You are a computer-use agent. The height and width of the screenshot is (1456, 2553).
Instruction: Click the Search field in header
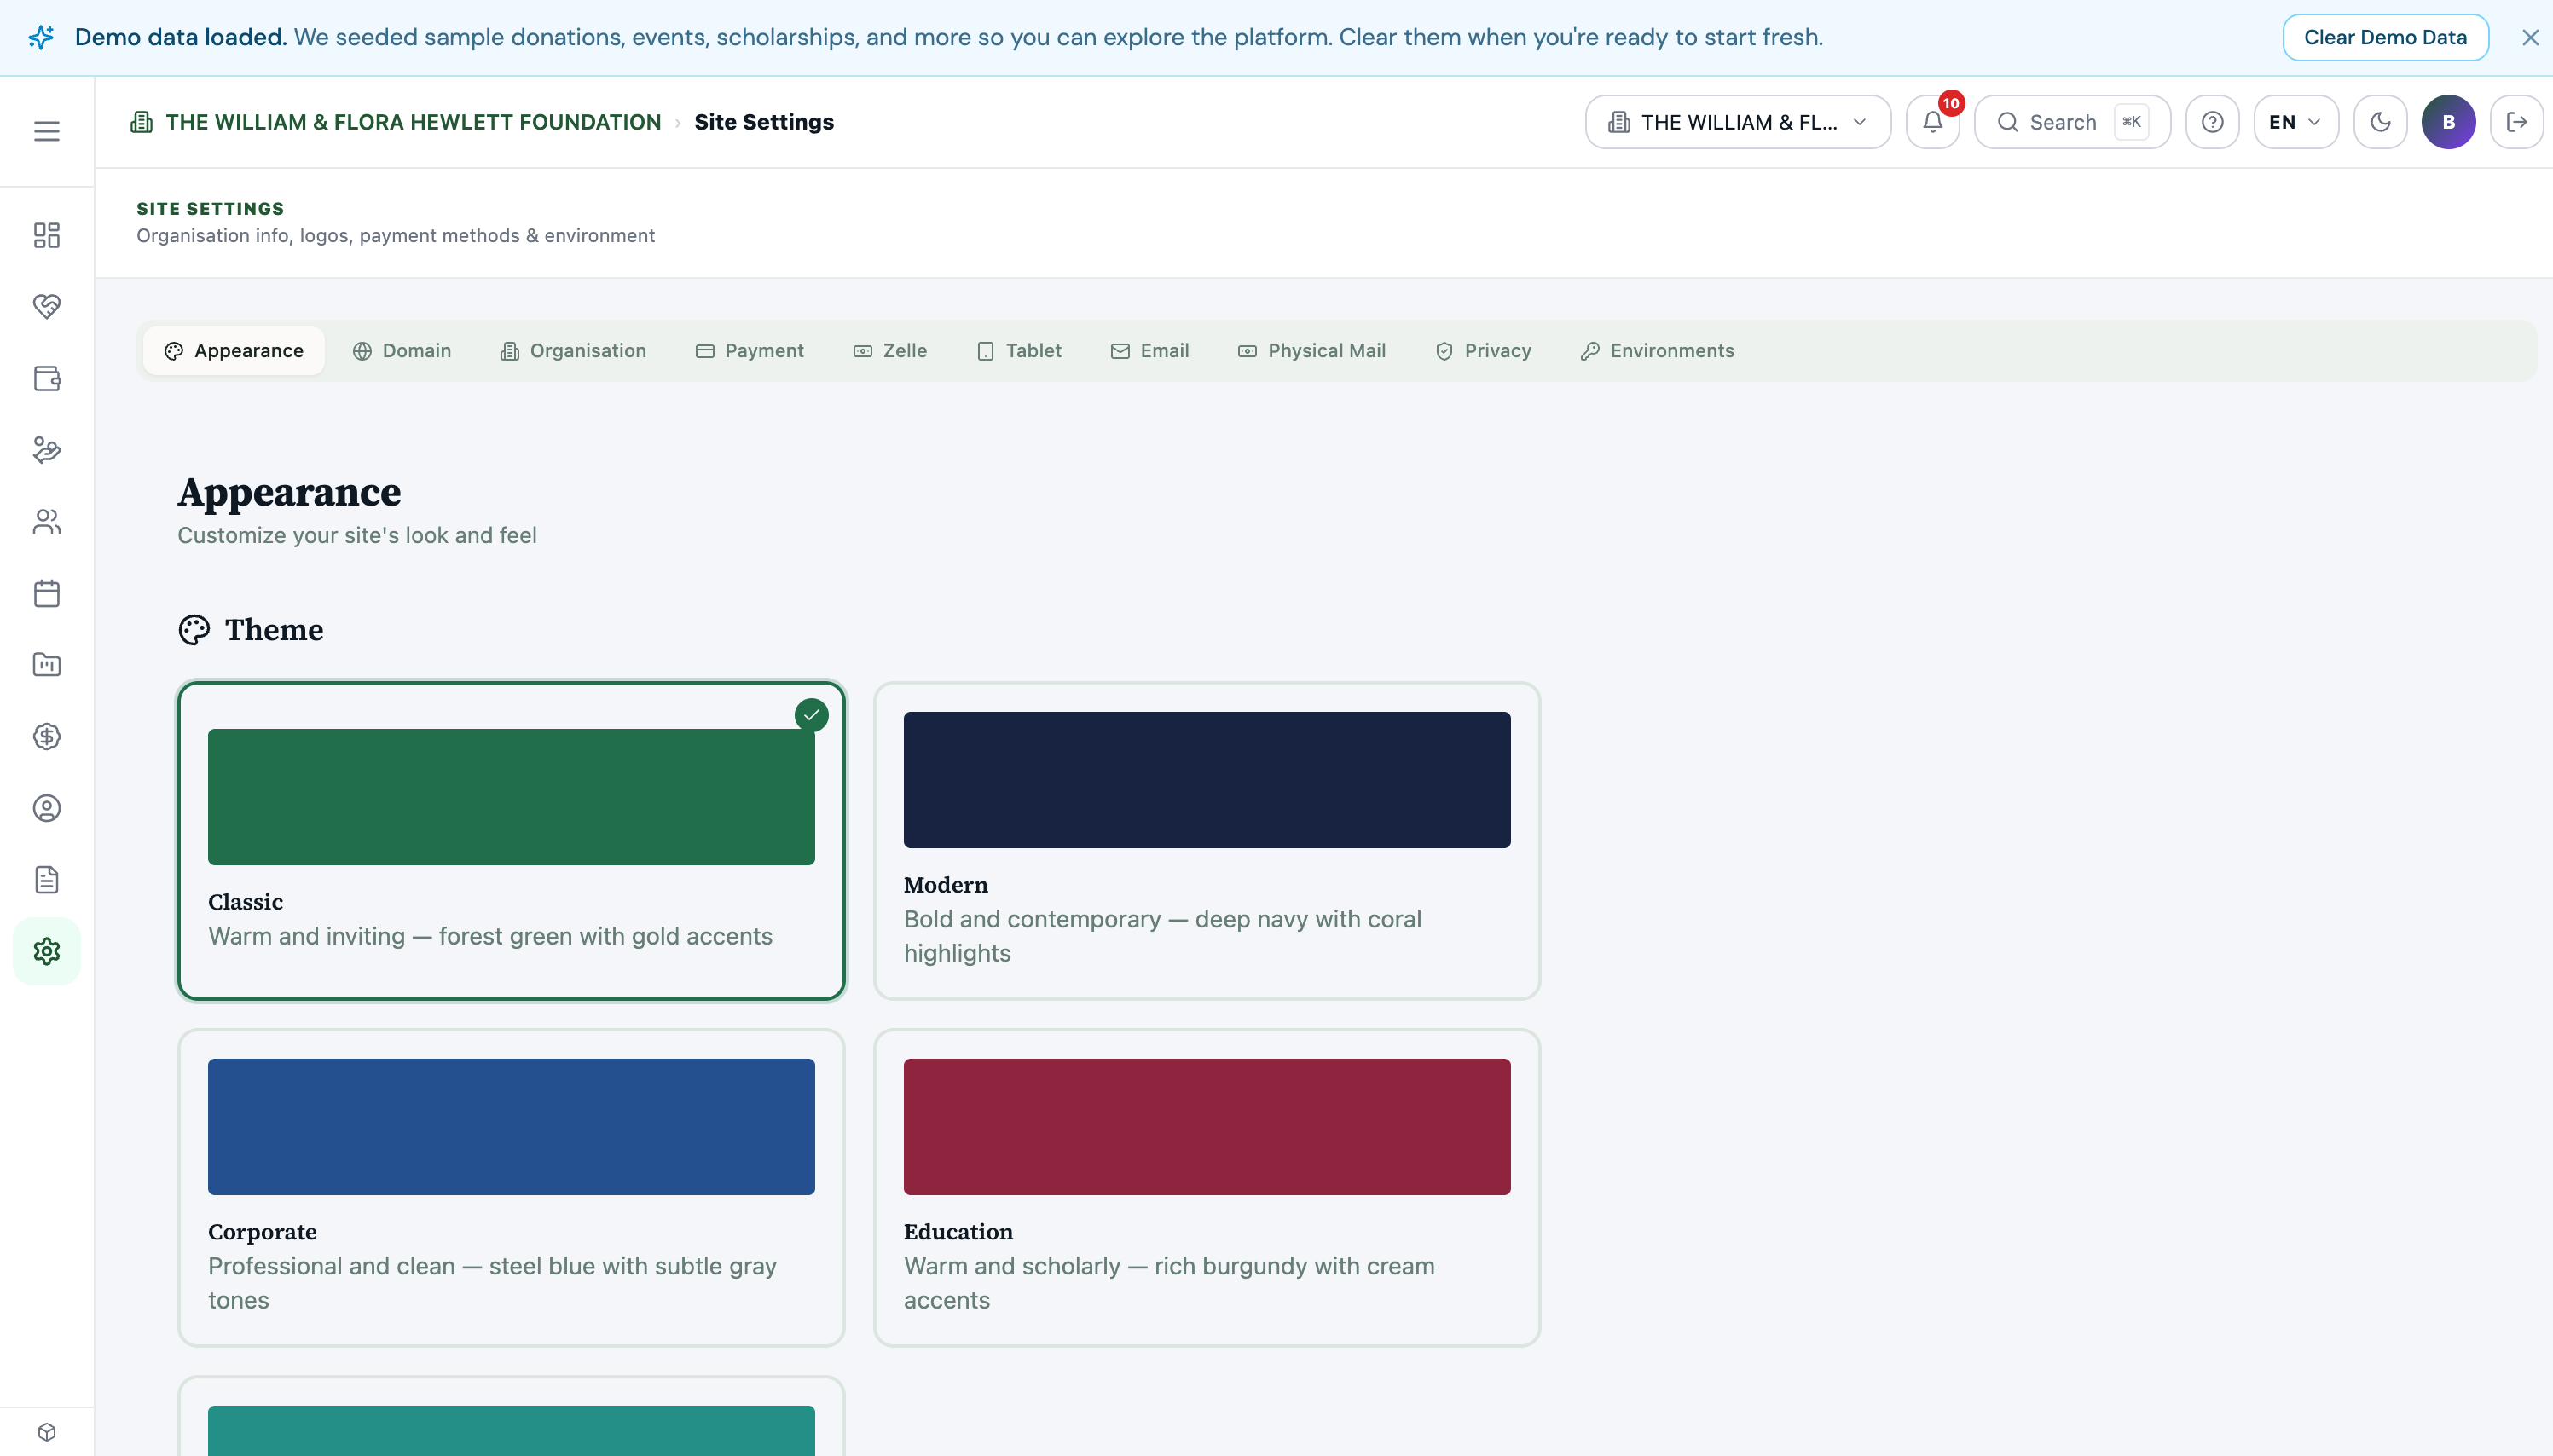click(2072, 122)
